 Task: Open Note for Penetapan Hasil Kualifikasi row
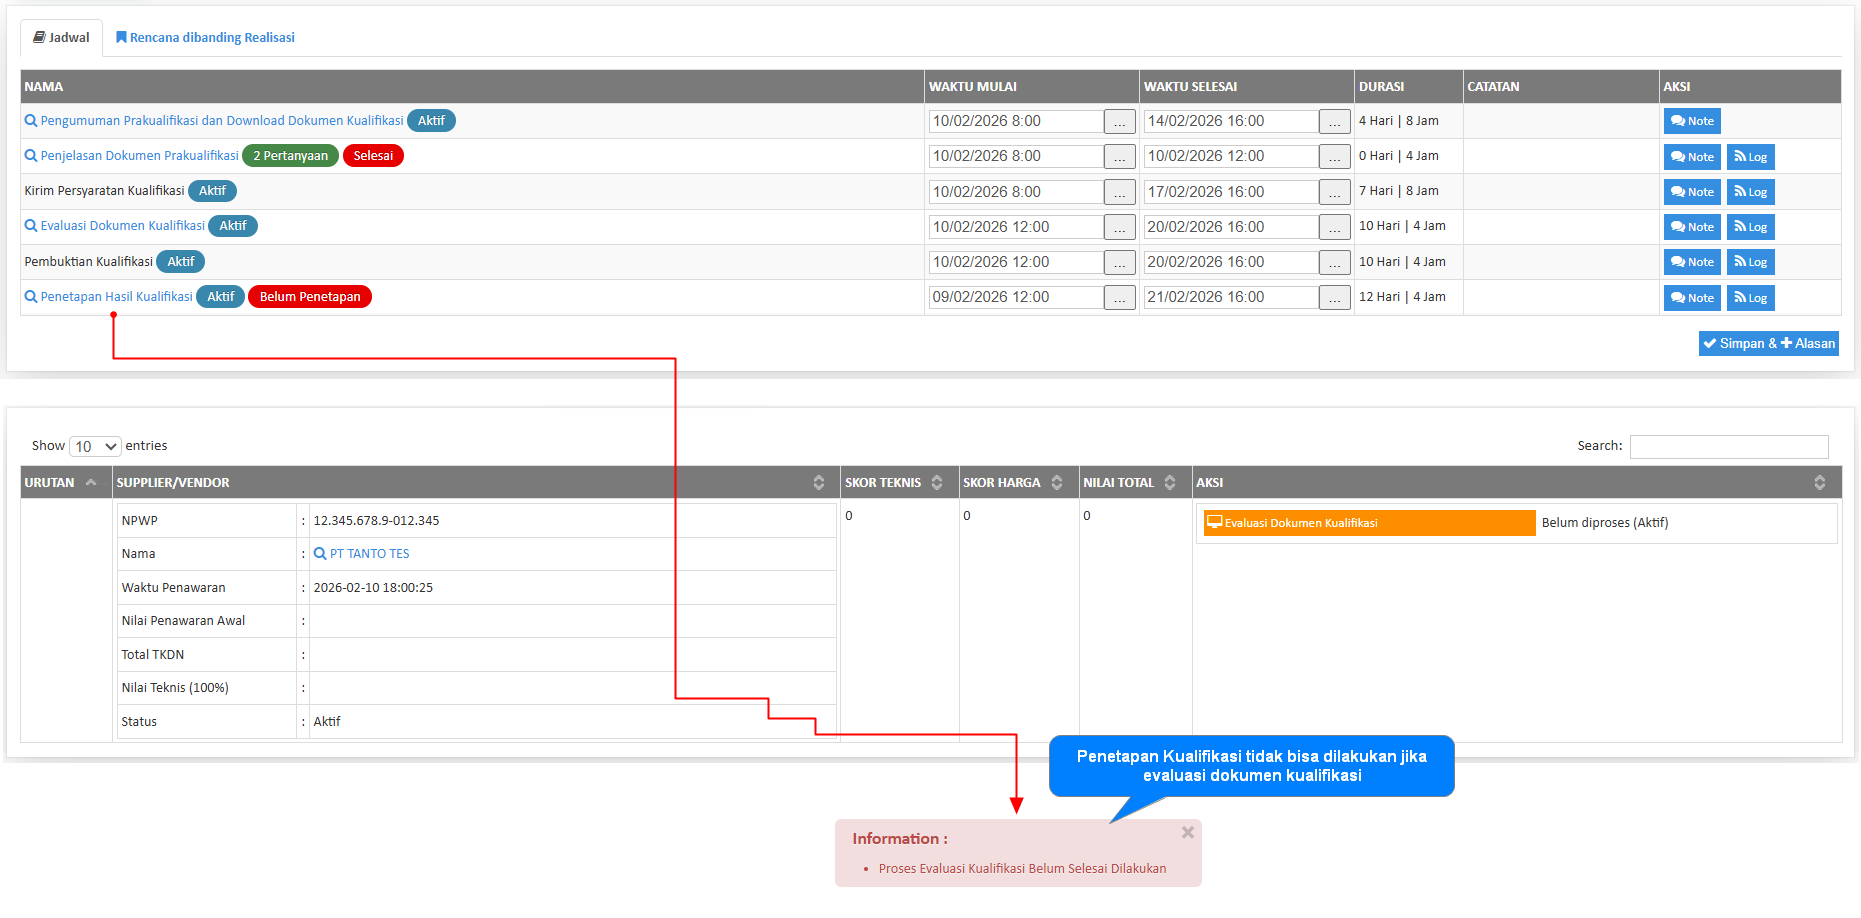tap(1691, 298)
